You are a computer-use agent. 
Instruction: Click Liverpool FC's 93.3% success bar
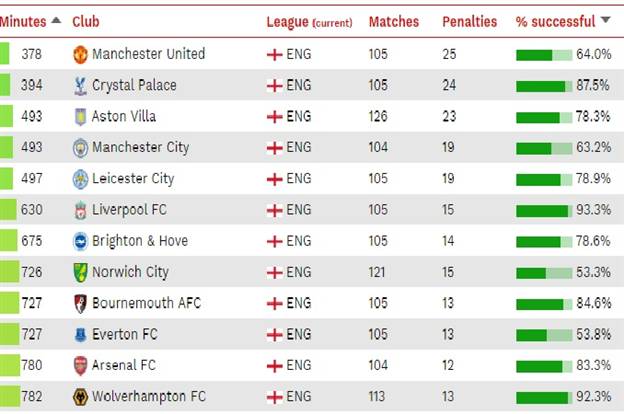point(544,210)
